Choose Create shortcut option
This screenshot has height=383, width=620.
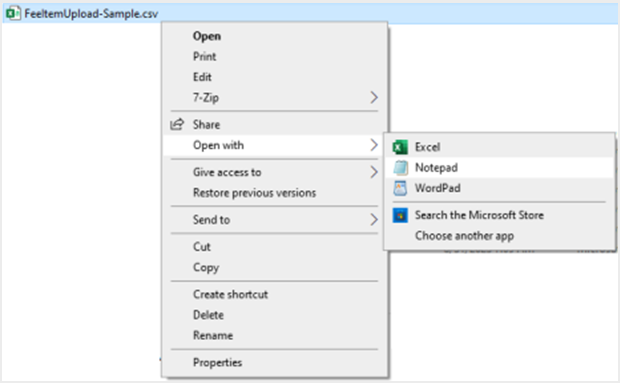click(x=230, y=294)
